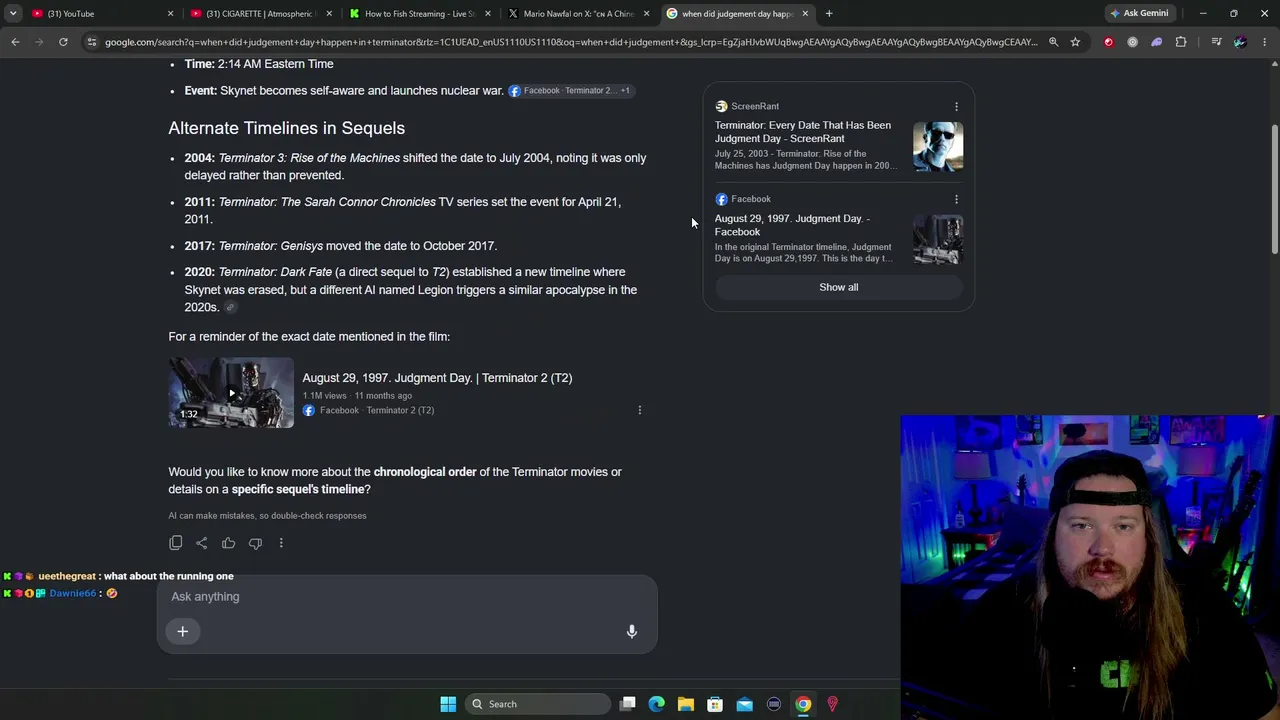Open options for the Facebook source card
The height and width of the screenshot is (720, 1280).
[x=956, y=199]
